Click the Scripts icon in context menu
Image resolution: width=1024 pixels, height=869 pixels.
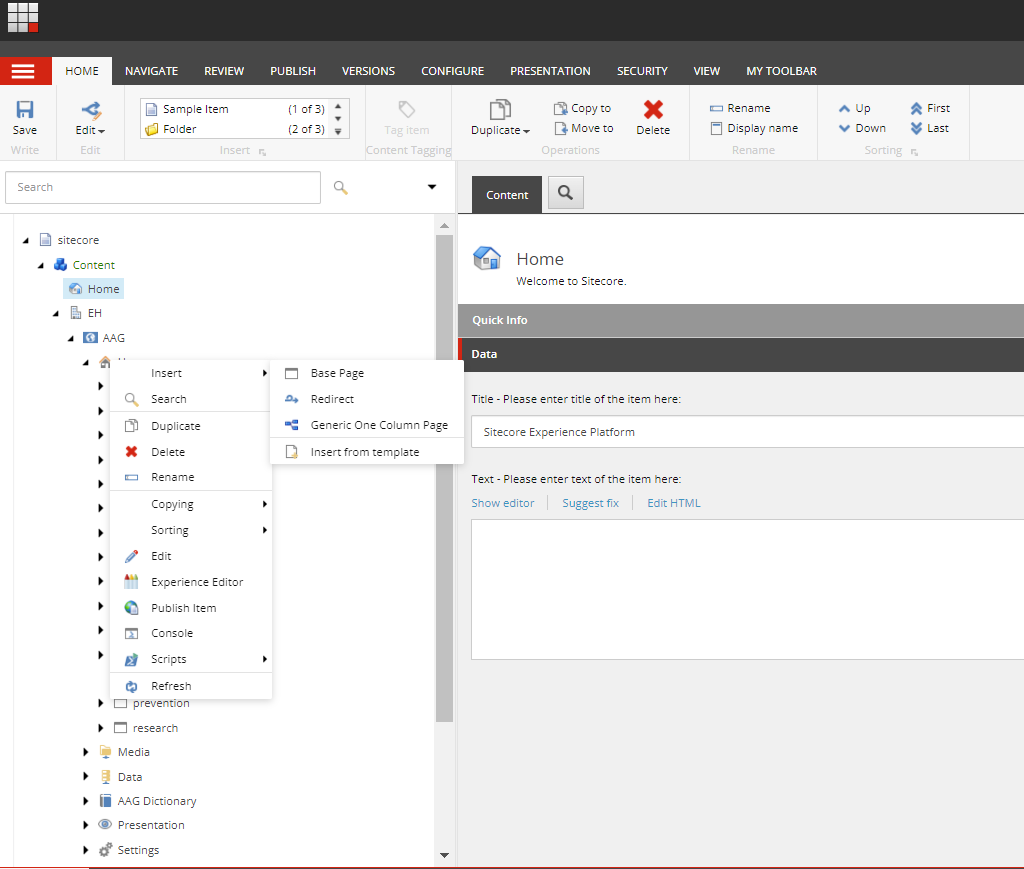tap(131, 659)
